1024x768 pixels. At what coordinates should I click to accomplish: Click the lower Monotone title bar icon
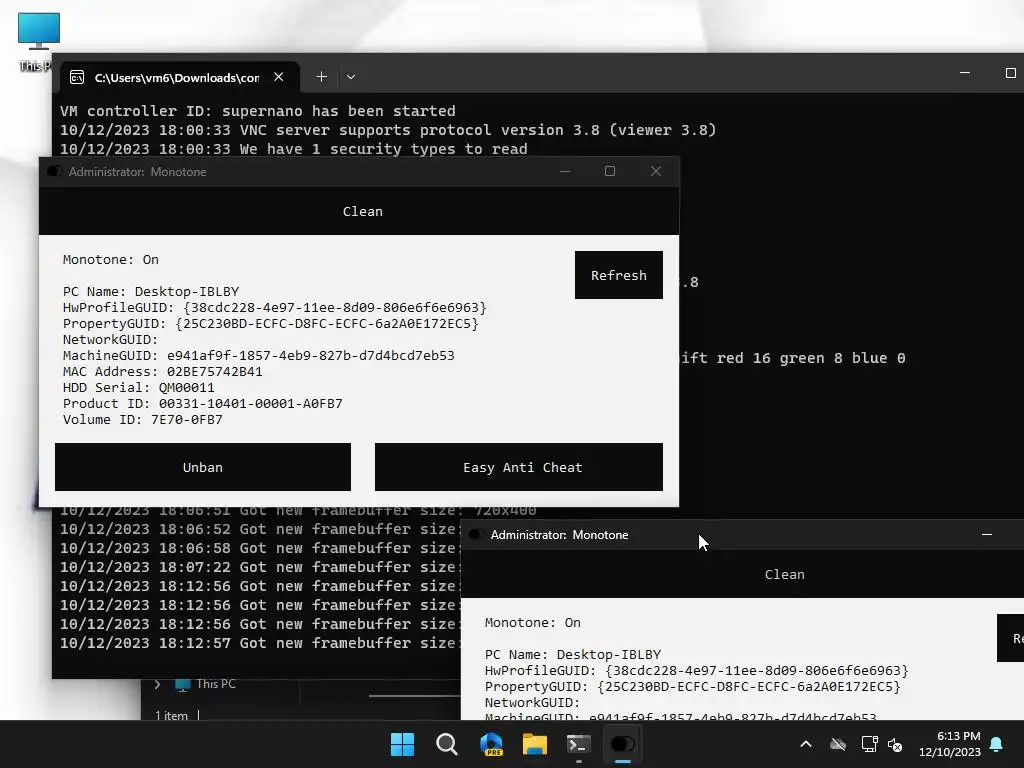tap(476, 535)
